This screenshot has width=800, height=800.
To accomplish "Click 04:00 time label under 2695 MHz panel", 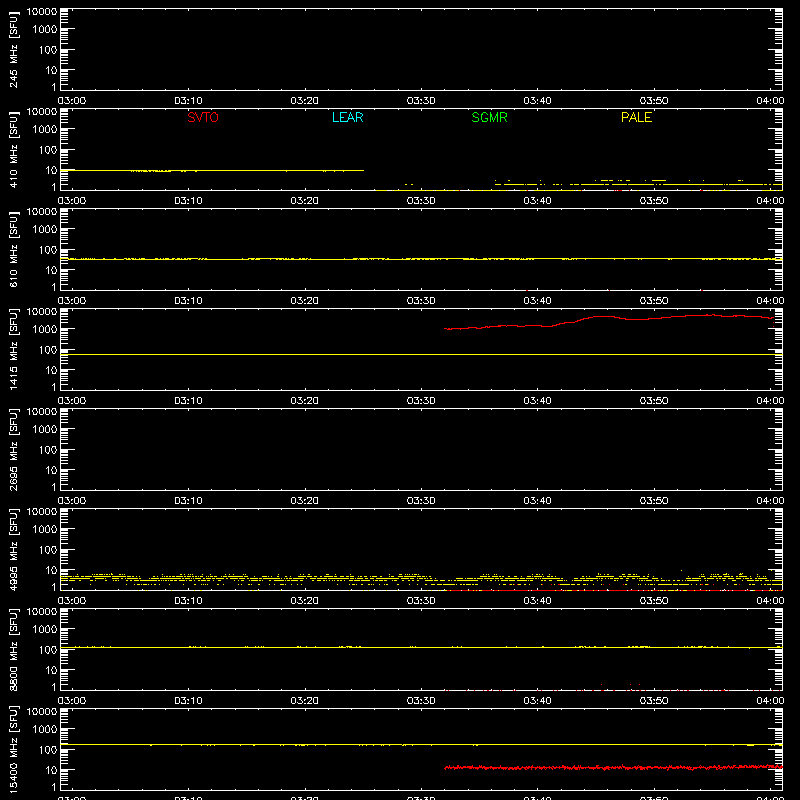I will pyautogui.click(x=770, y=501).
